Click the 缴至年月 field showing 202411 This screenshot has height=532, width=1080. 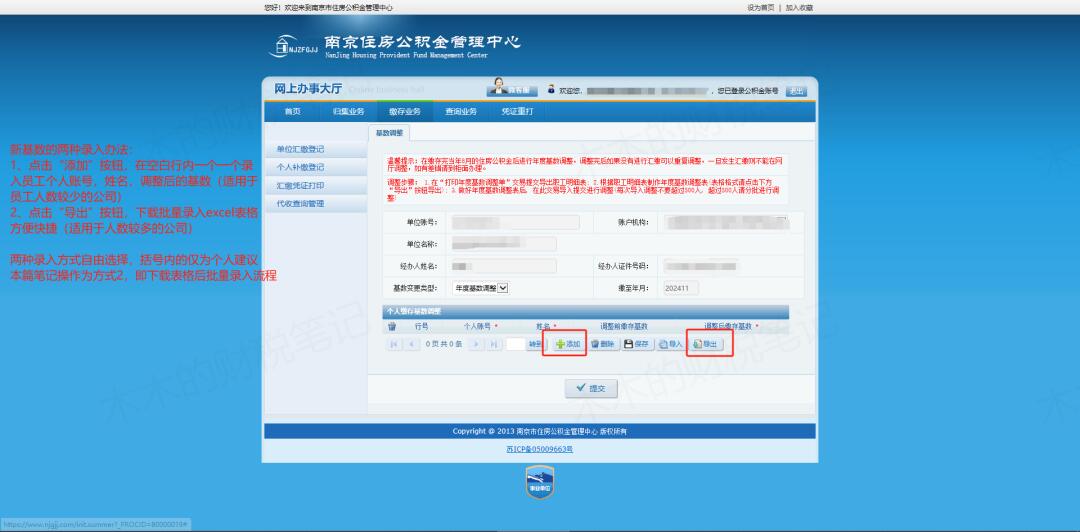point(681,288)
